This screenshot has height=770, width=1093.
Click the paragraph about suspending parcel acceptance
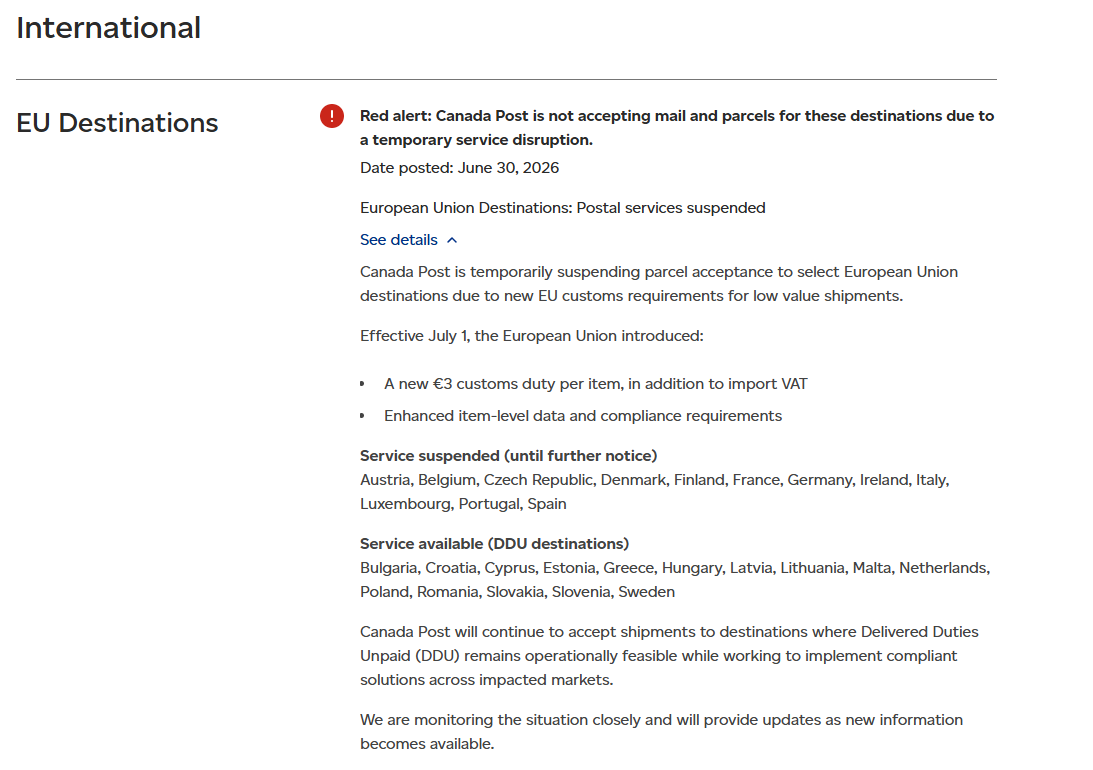[x=659, y=284]
